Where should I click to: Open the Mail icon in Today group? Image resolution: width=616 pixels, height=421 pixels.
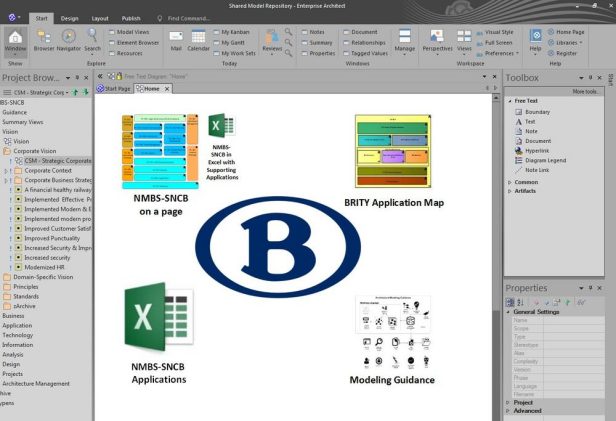pyautogui.click(x=176, y=38)
